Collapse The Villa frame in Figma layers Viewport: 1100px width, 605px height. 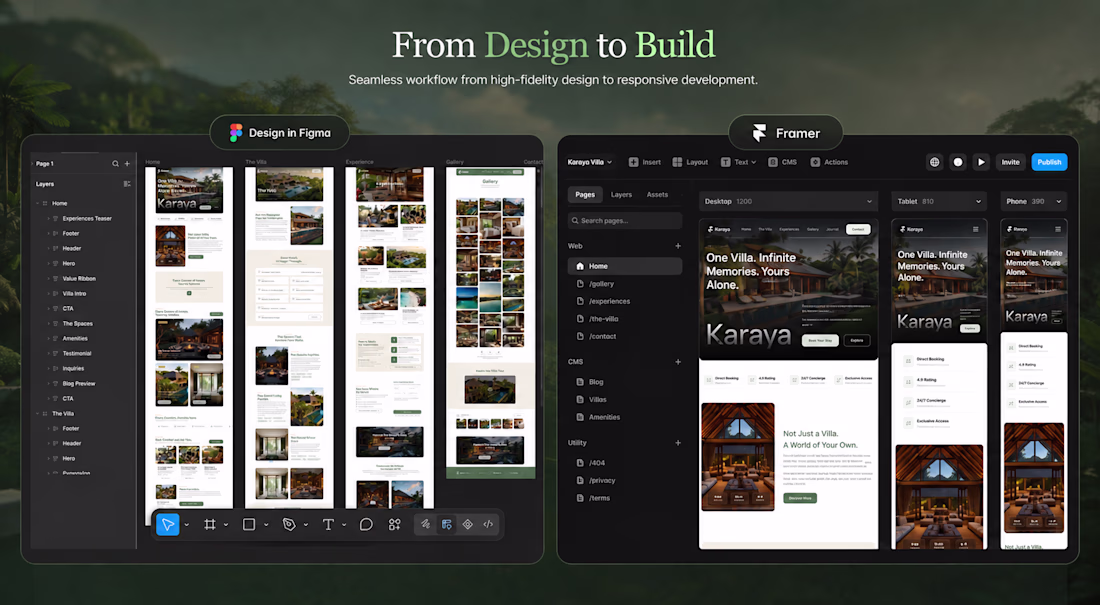(37, 414)
